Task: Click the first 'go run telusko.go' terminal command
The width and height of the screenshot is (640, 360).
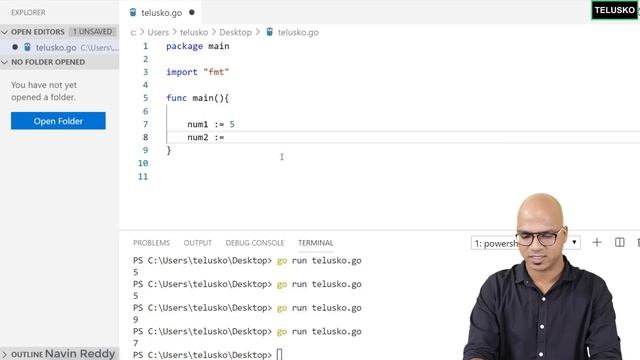Action: (319, 260)
